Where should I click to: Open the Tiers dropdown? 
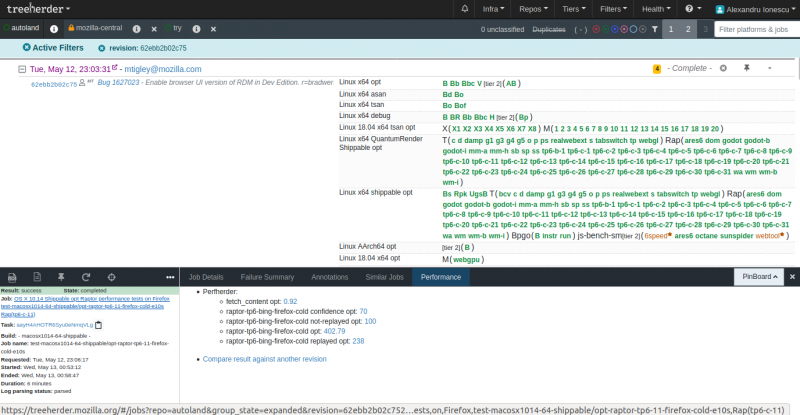573,9
